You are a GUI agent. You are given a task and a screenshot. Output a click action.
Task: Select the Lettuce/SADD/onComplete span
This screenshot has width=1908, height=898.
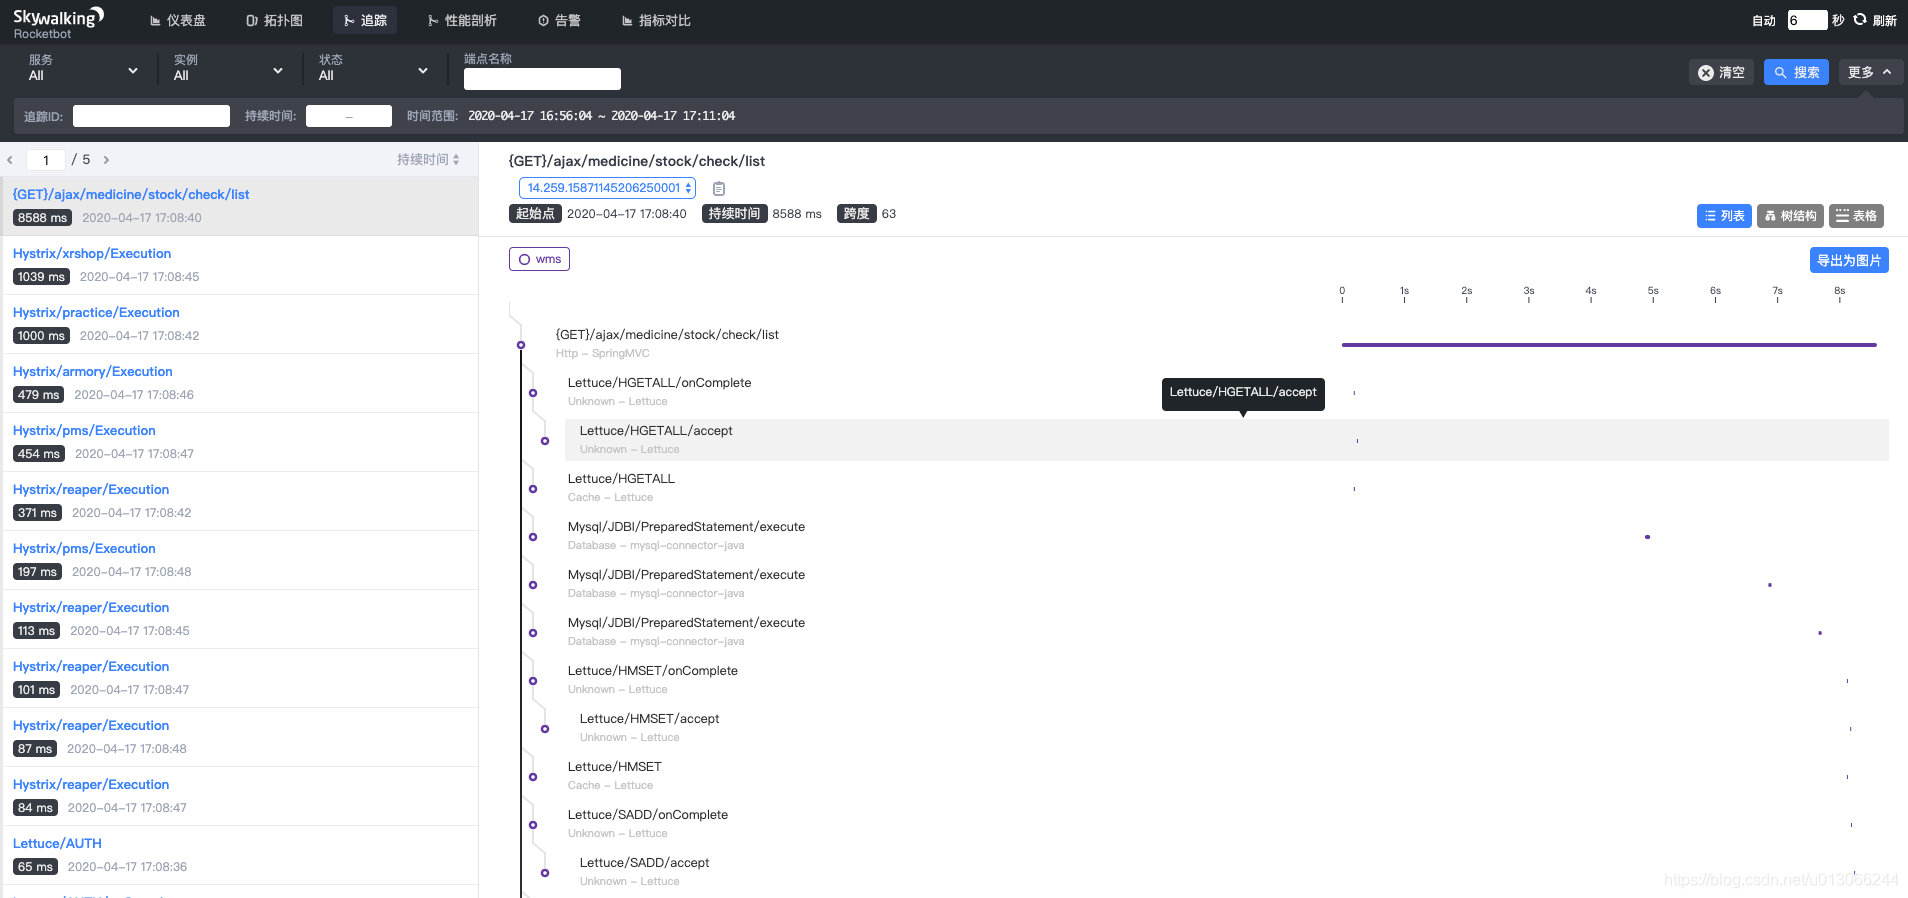click(x=647, y=815)
